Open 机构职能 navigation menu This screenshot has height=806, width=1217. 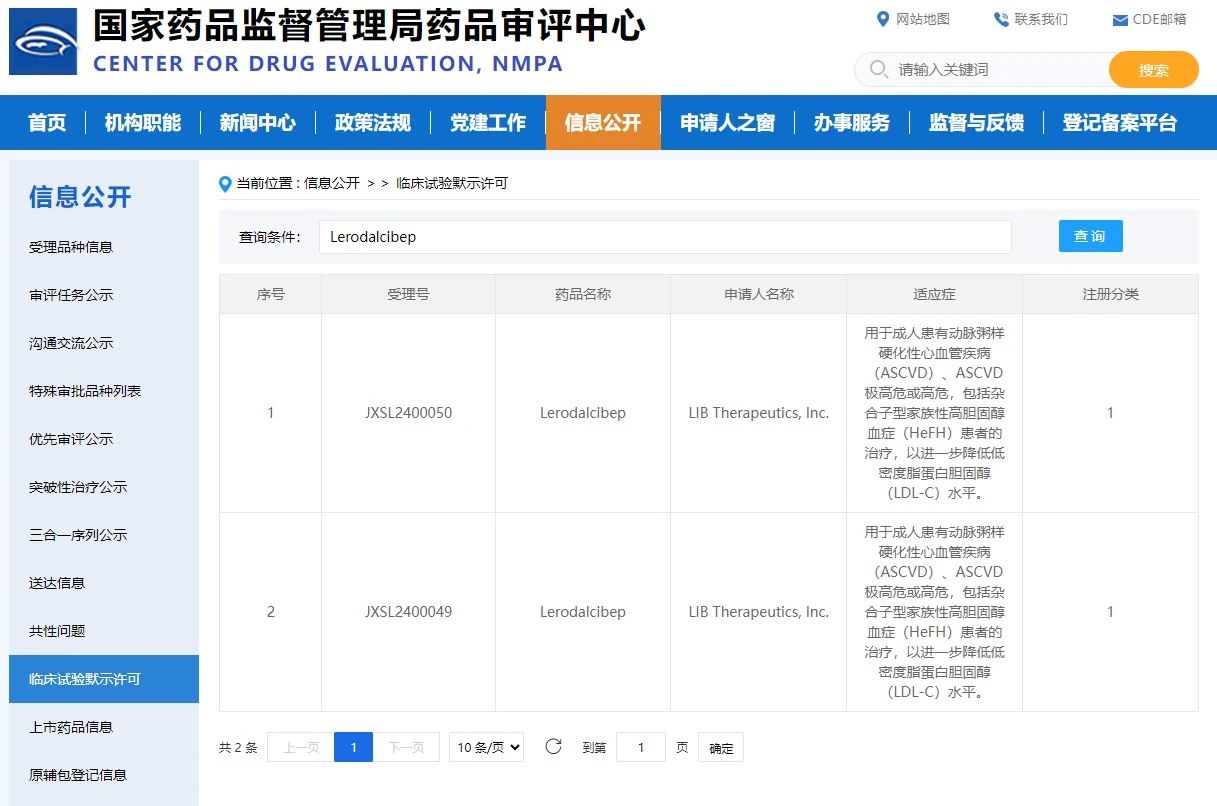pos(143,123)
